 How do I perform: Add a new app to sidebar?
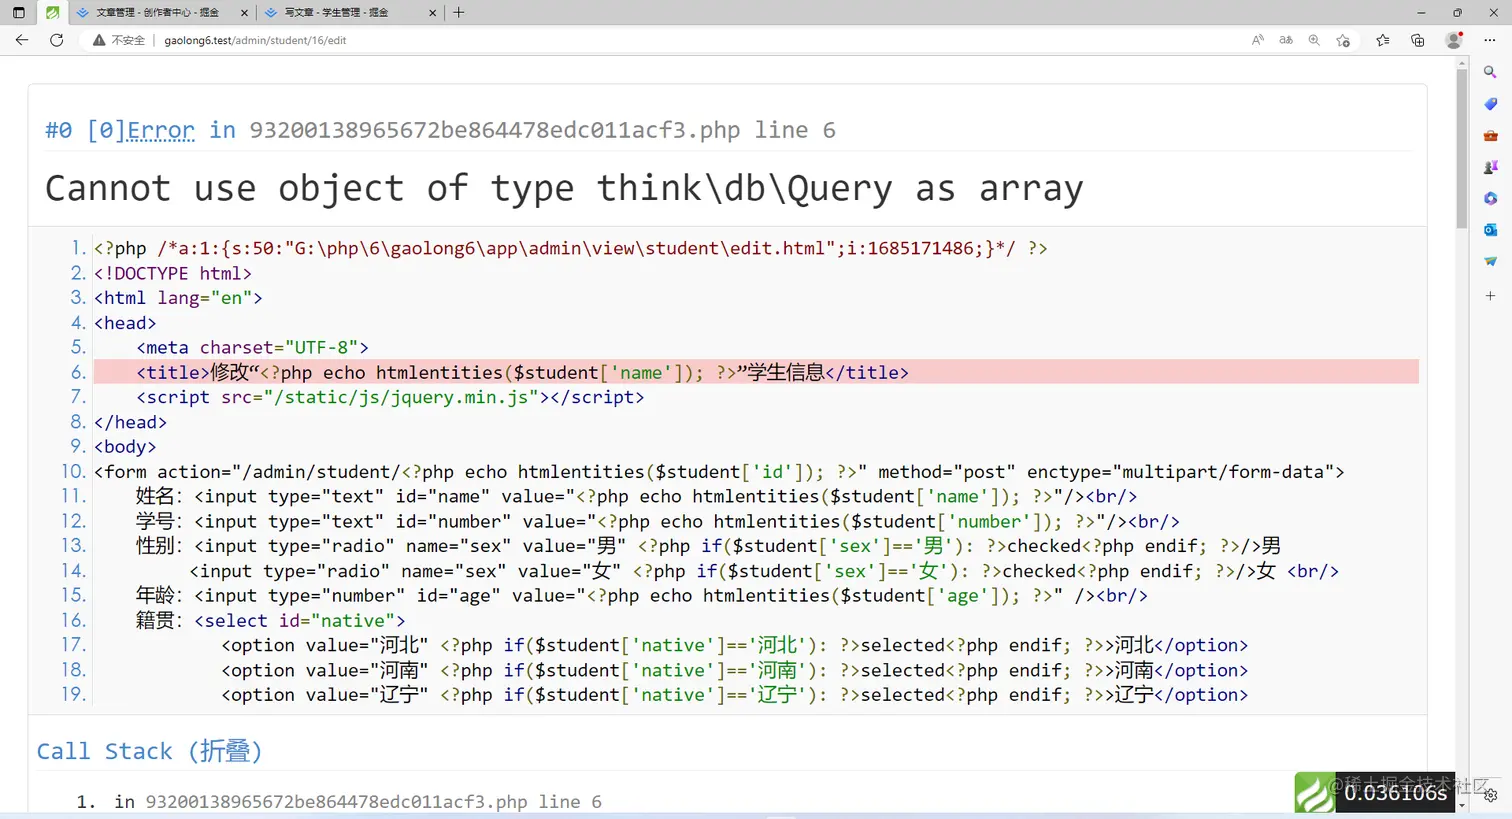[x=1490, y=296]
